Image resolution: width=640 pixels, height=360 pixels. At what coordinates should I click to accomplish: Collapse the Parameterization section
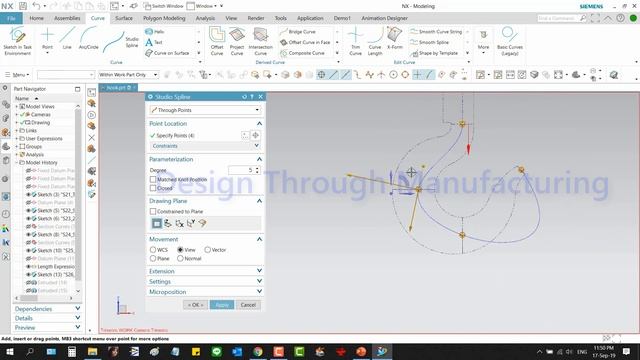(259, 159)
